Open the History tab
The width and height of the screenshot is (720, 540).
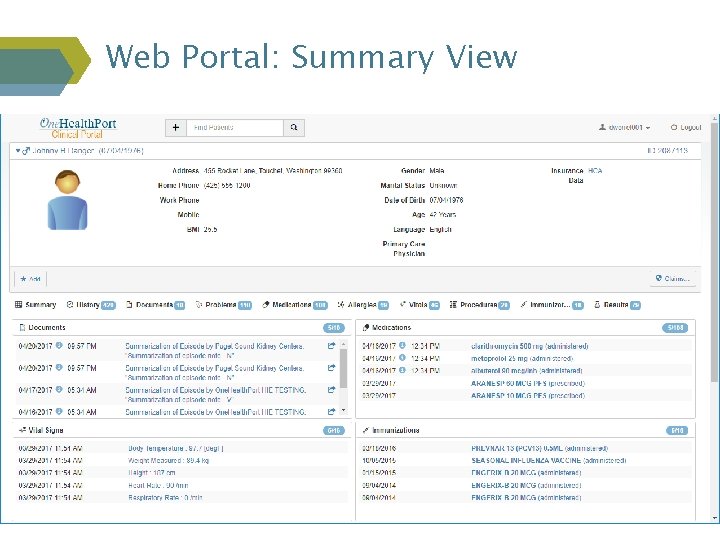click(91, 304)
